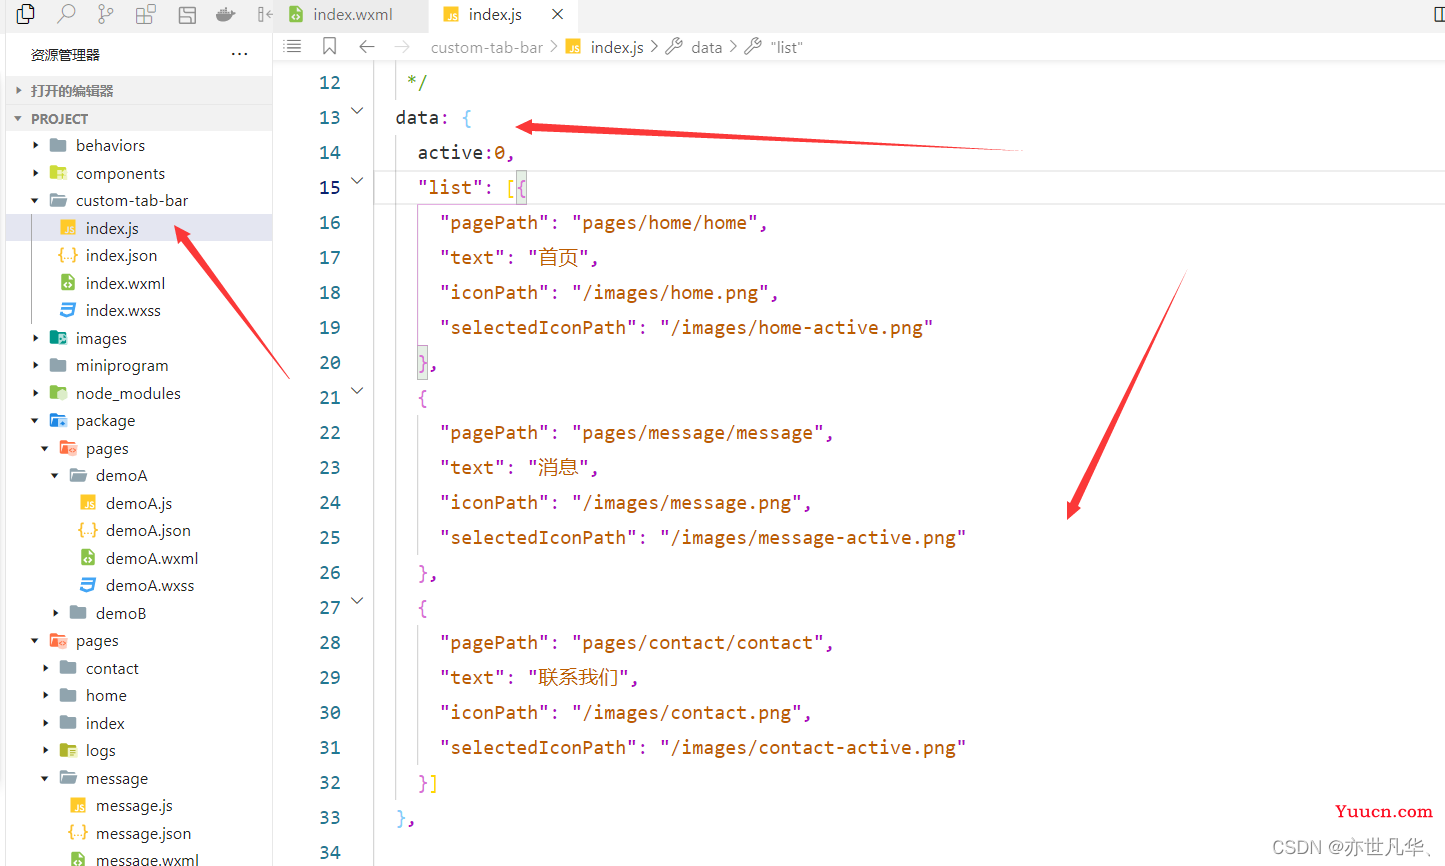Fold the object at line 21
The image size is (1445, 866).
357,391
